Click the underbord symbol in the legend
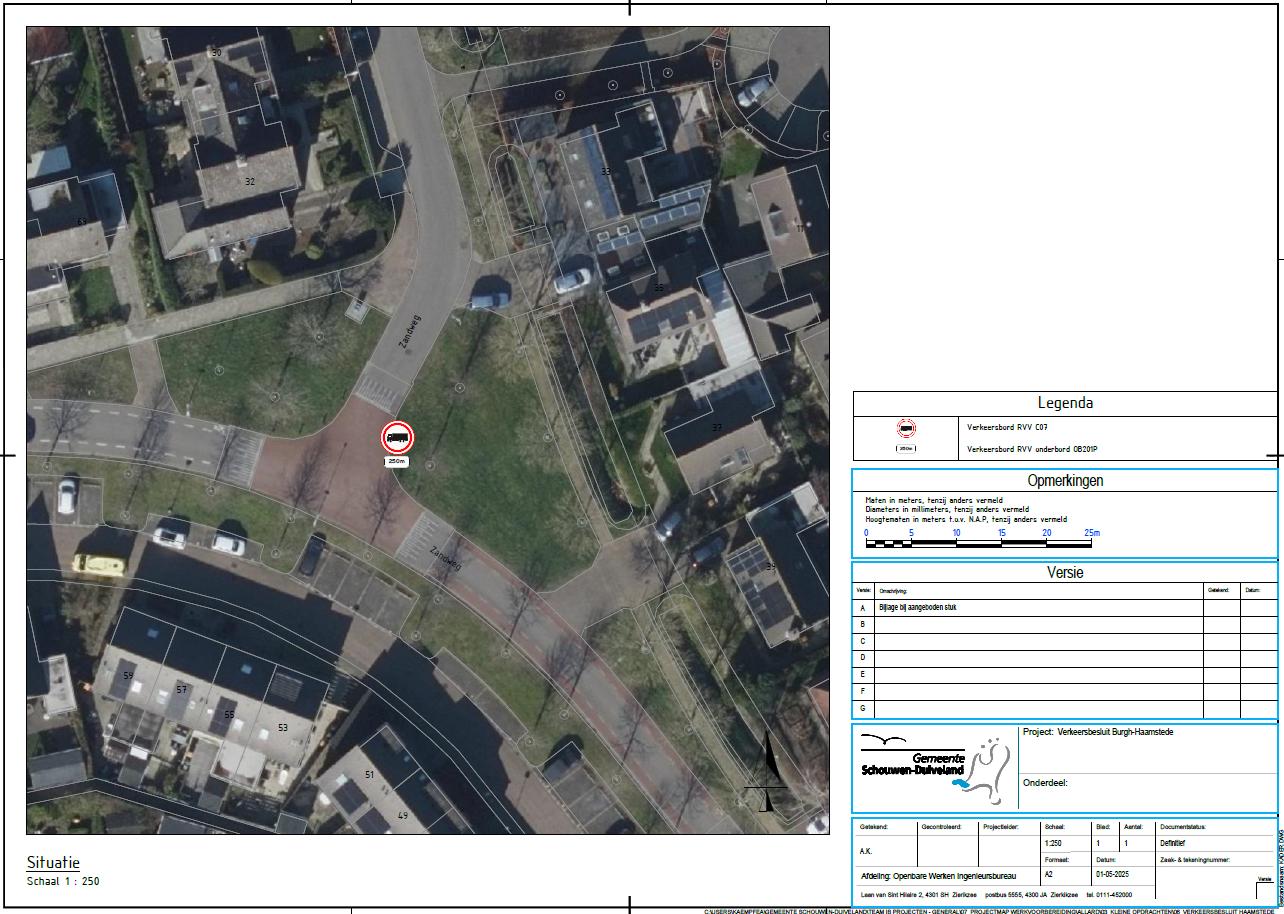Viewport: 1284px width, 914px height. [906, 449]
